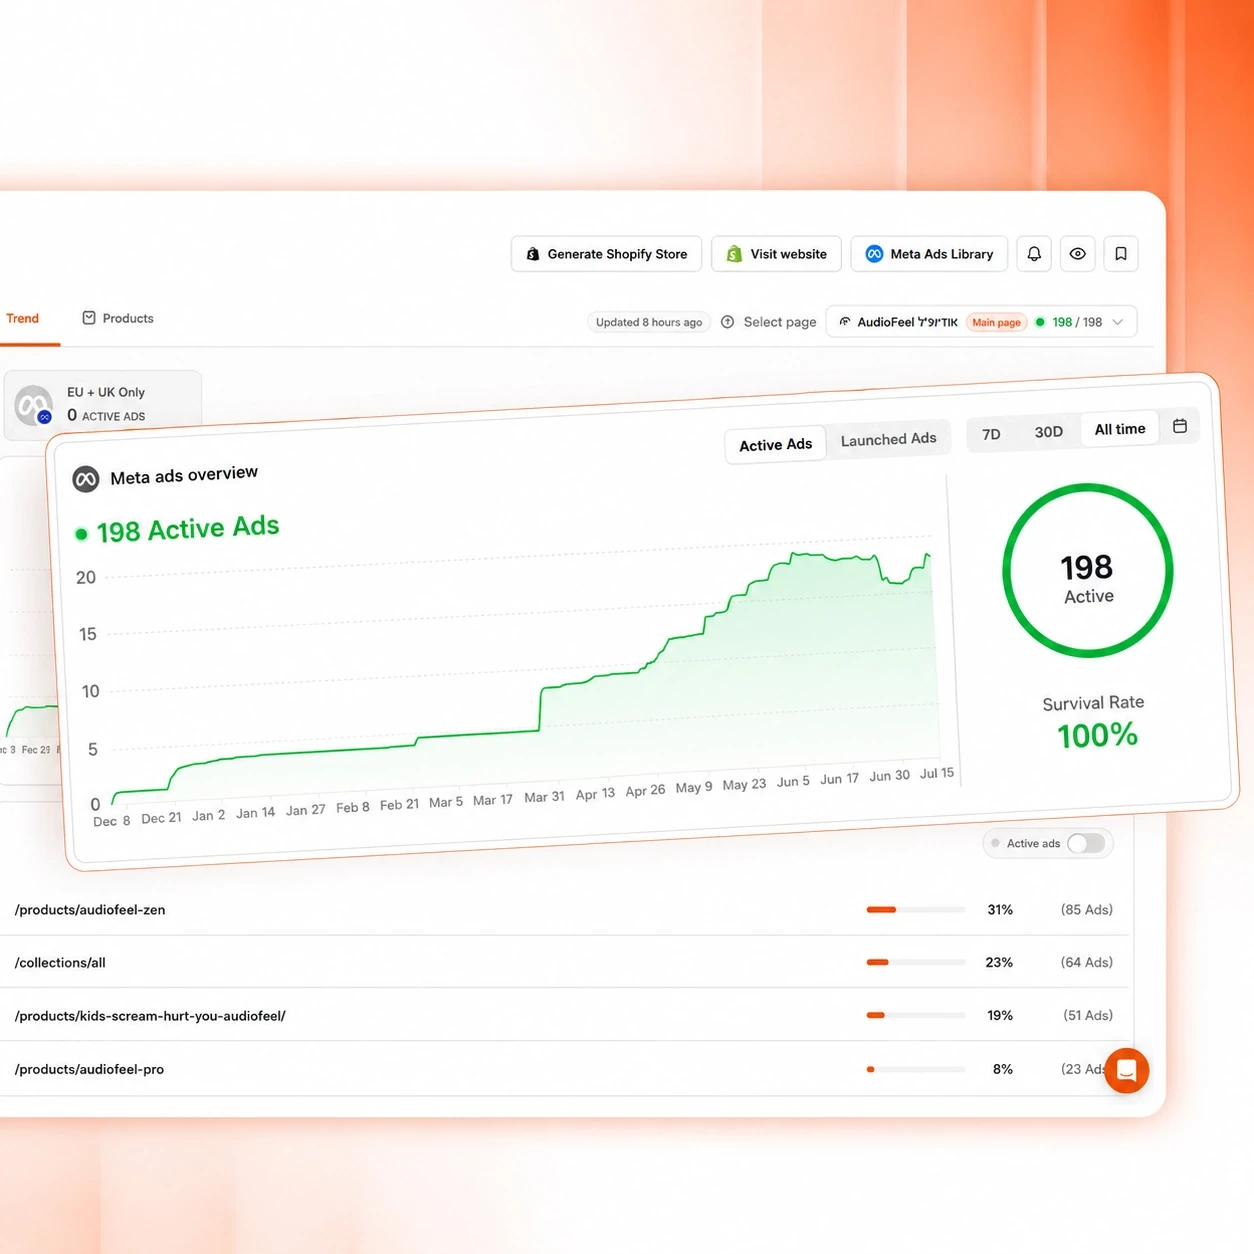The image size is (1254, 1254).
Task: Click the notification bell icon
Action: 1034,254
